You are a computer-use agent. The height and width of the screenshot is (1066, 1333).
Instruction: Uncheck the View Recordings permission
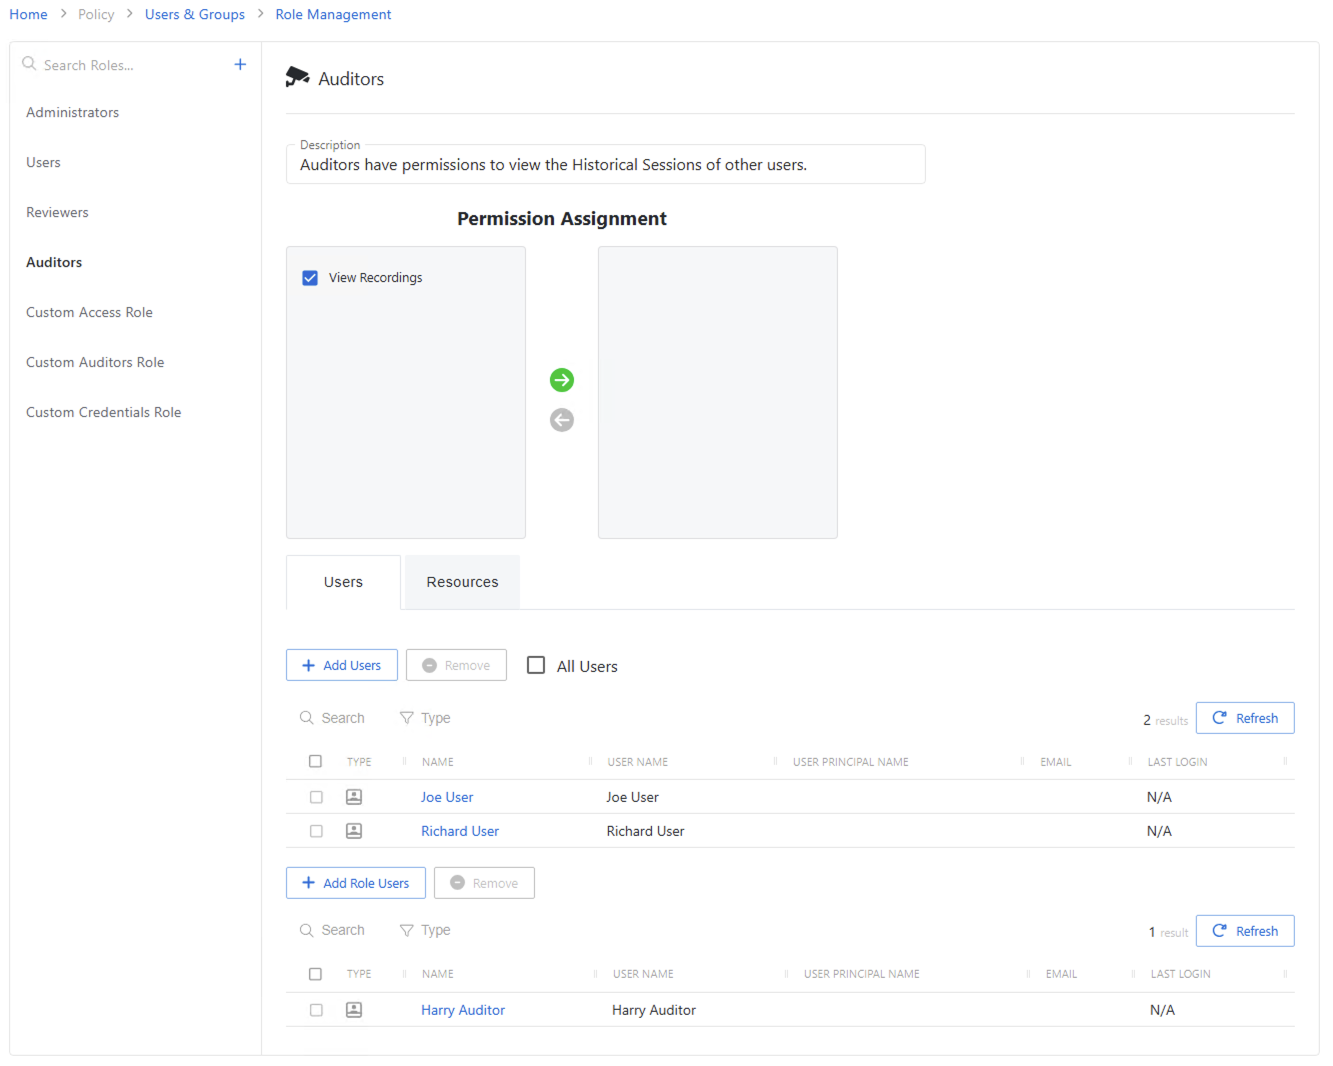pos(310,278)
